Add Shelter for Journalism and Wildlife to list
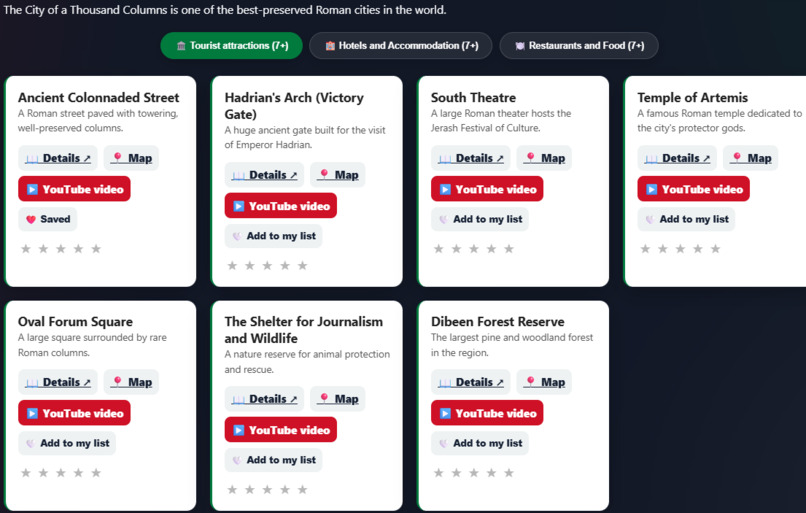The image size is (806, 513). (x=273, y=460)
